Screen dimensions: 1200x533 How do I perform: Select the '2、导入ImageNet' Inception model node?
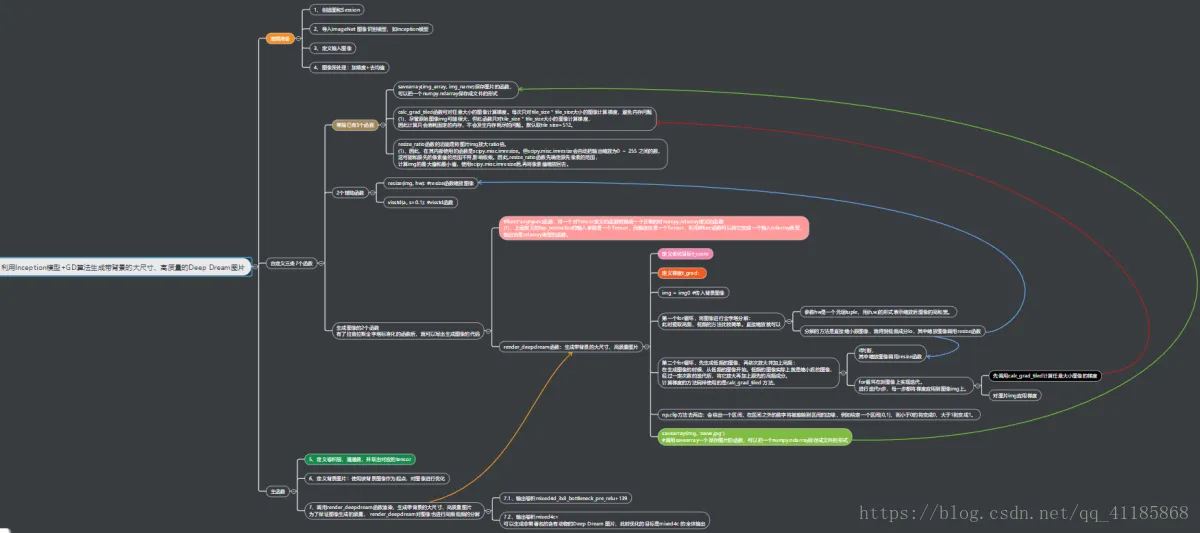click(x=369, y=29)
